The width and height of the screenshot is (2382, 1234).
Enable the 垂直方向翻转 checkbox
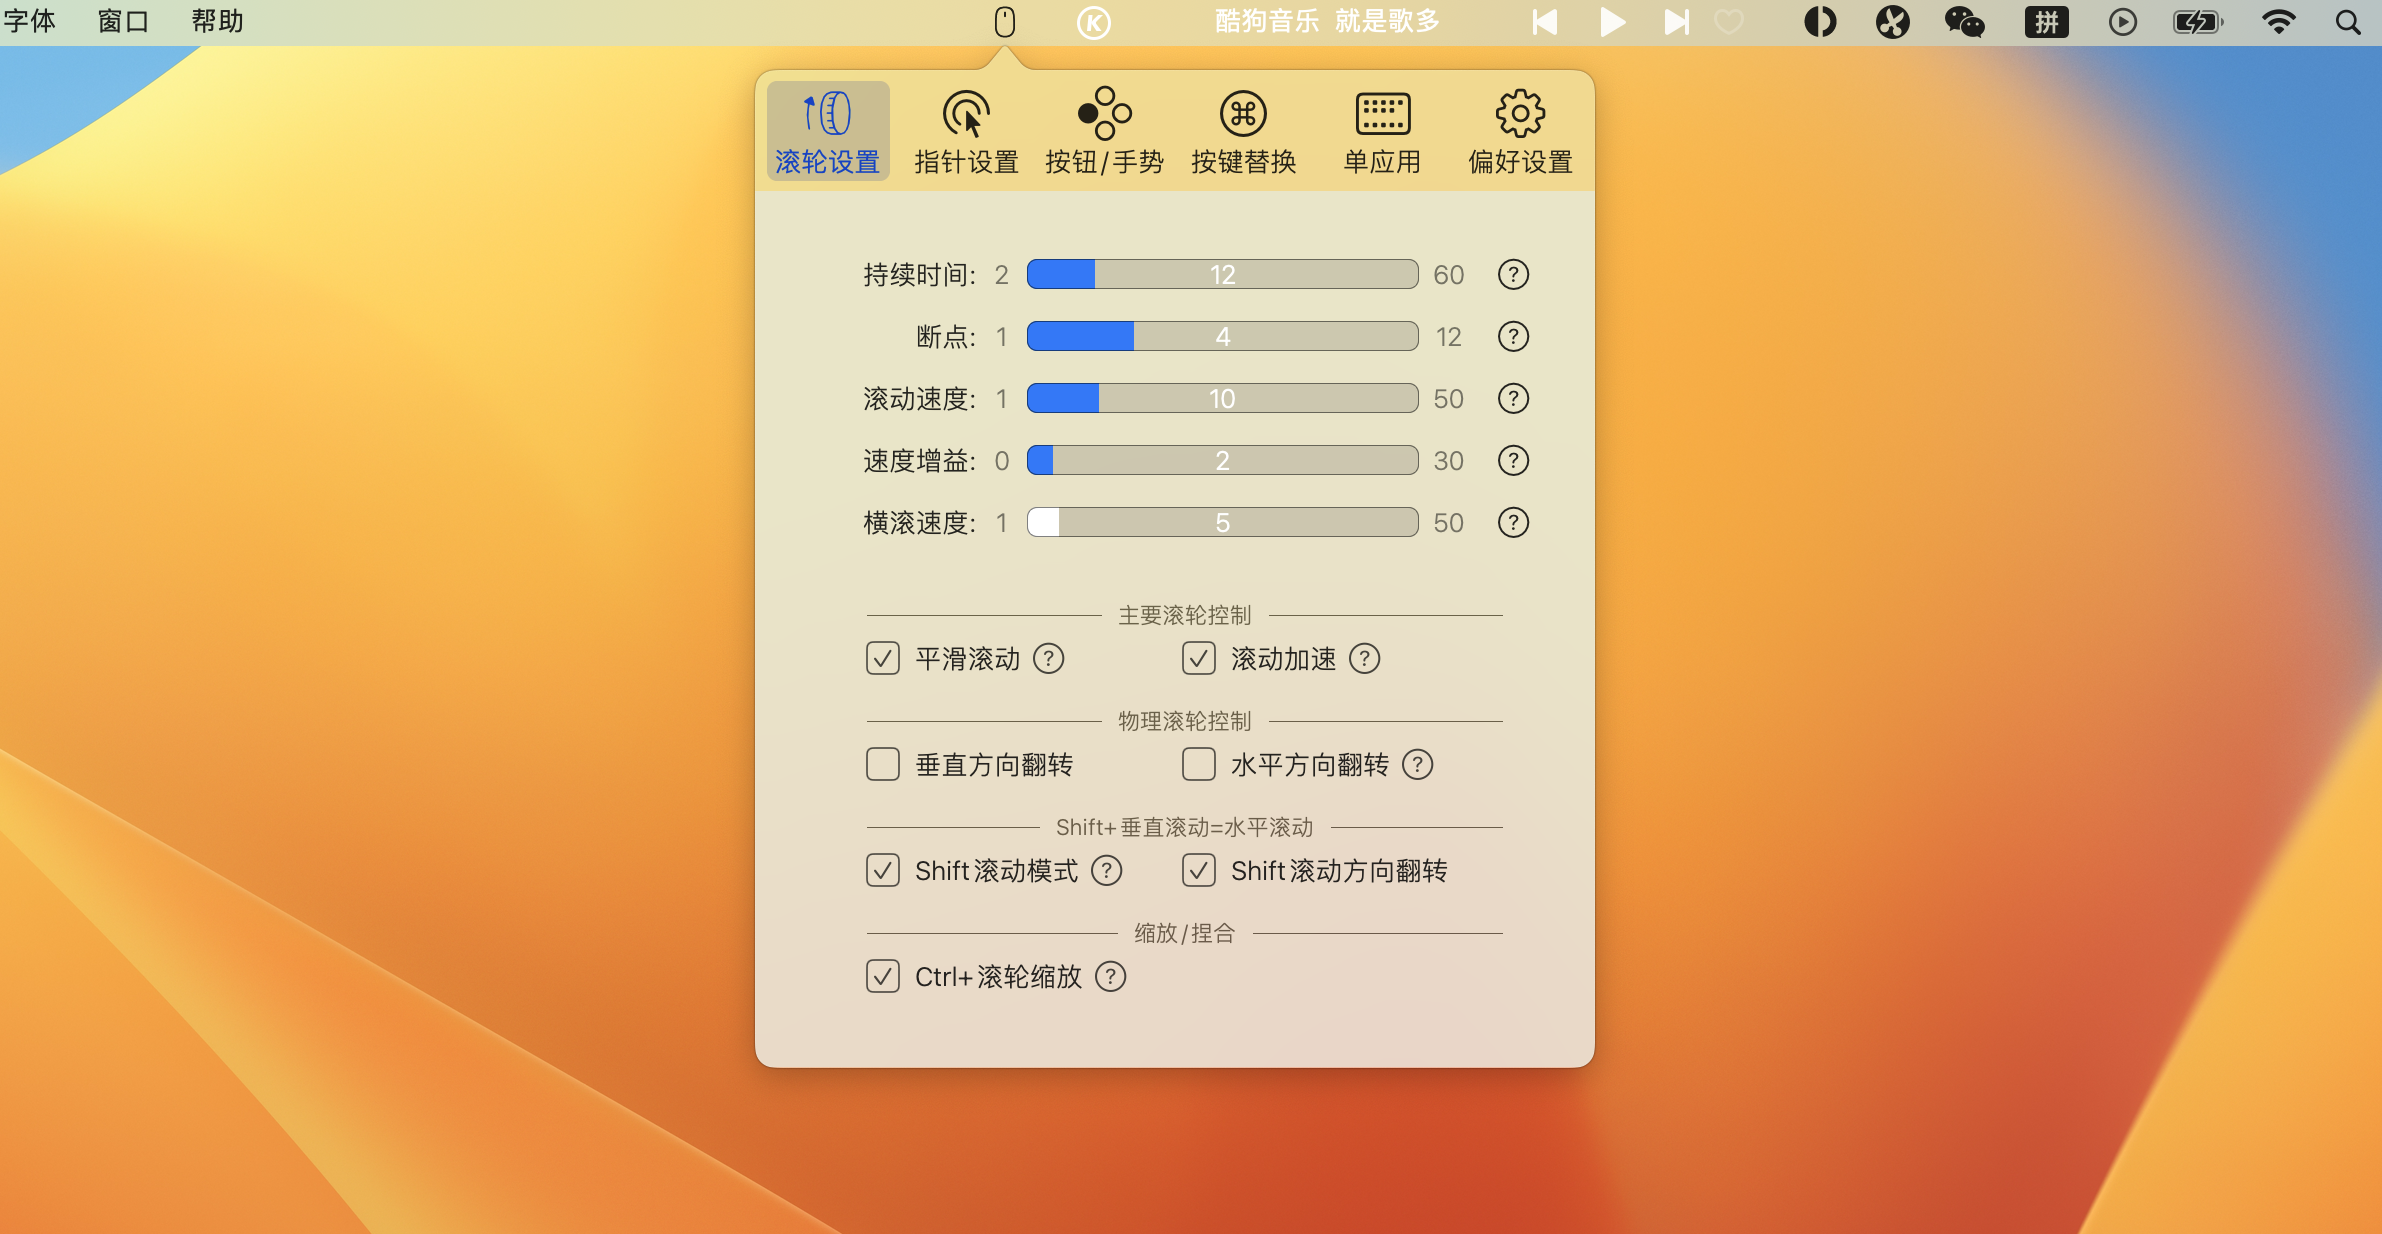(x=883, y=765)
